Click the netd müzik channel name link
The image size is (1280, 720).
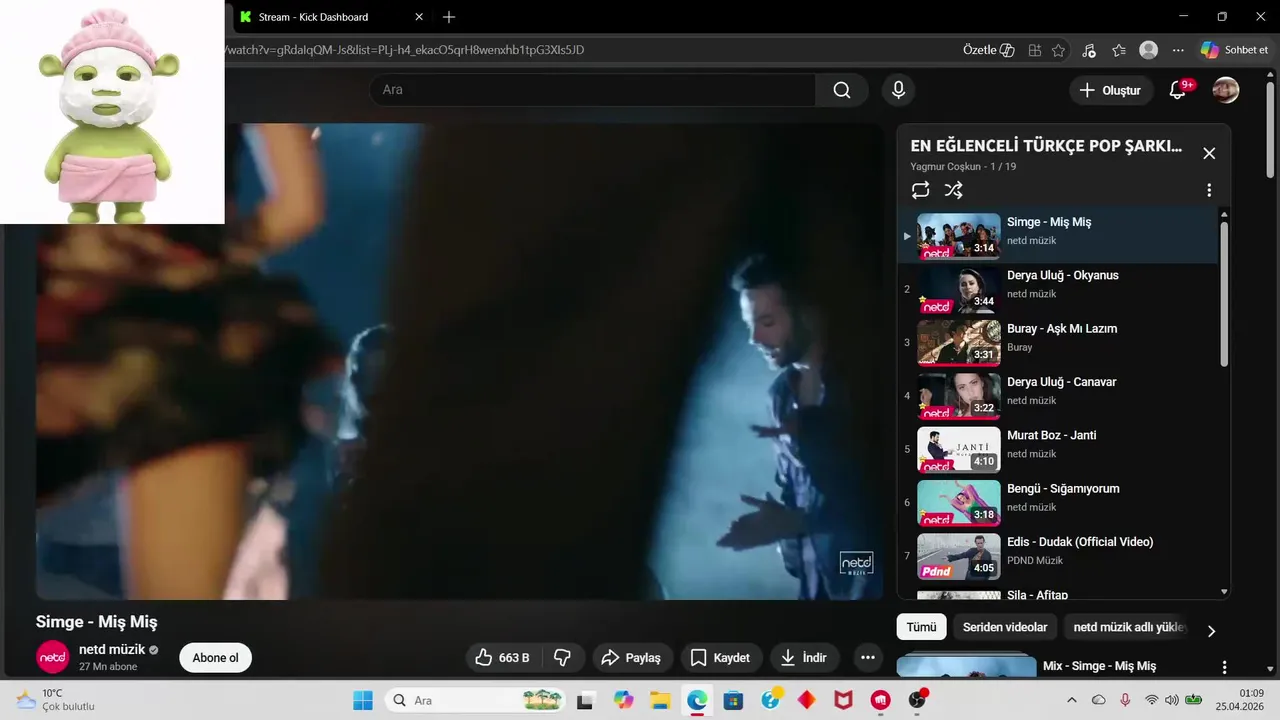coord(111,650)
